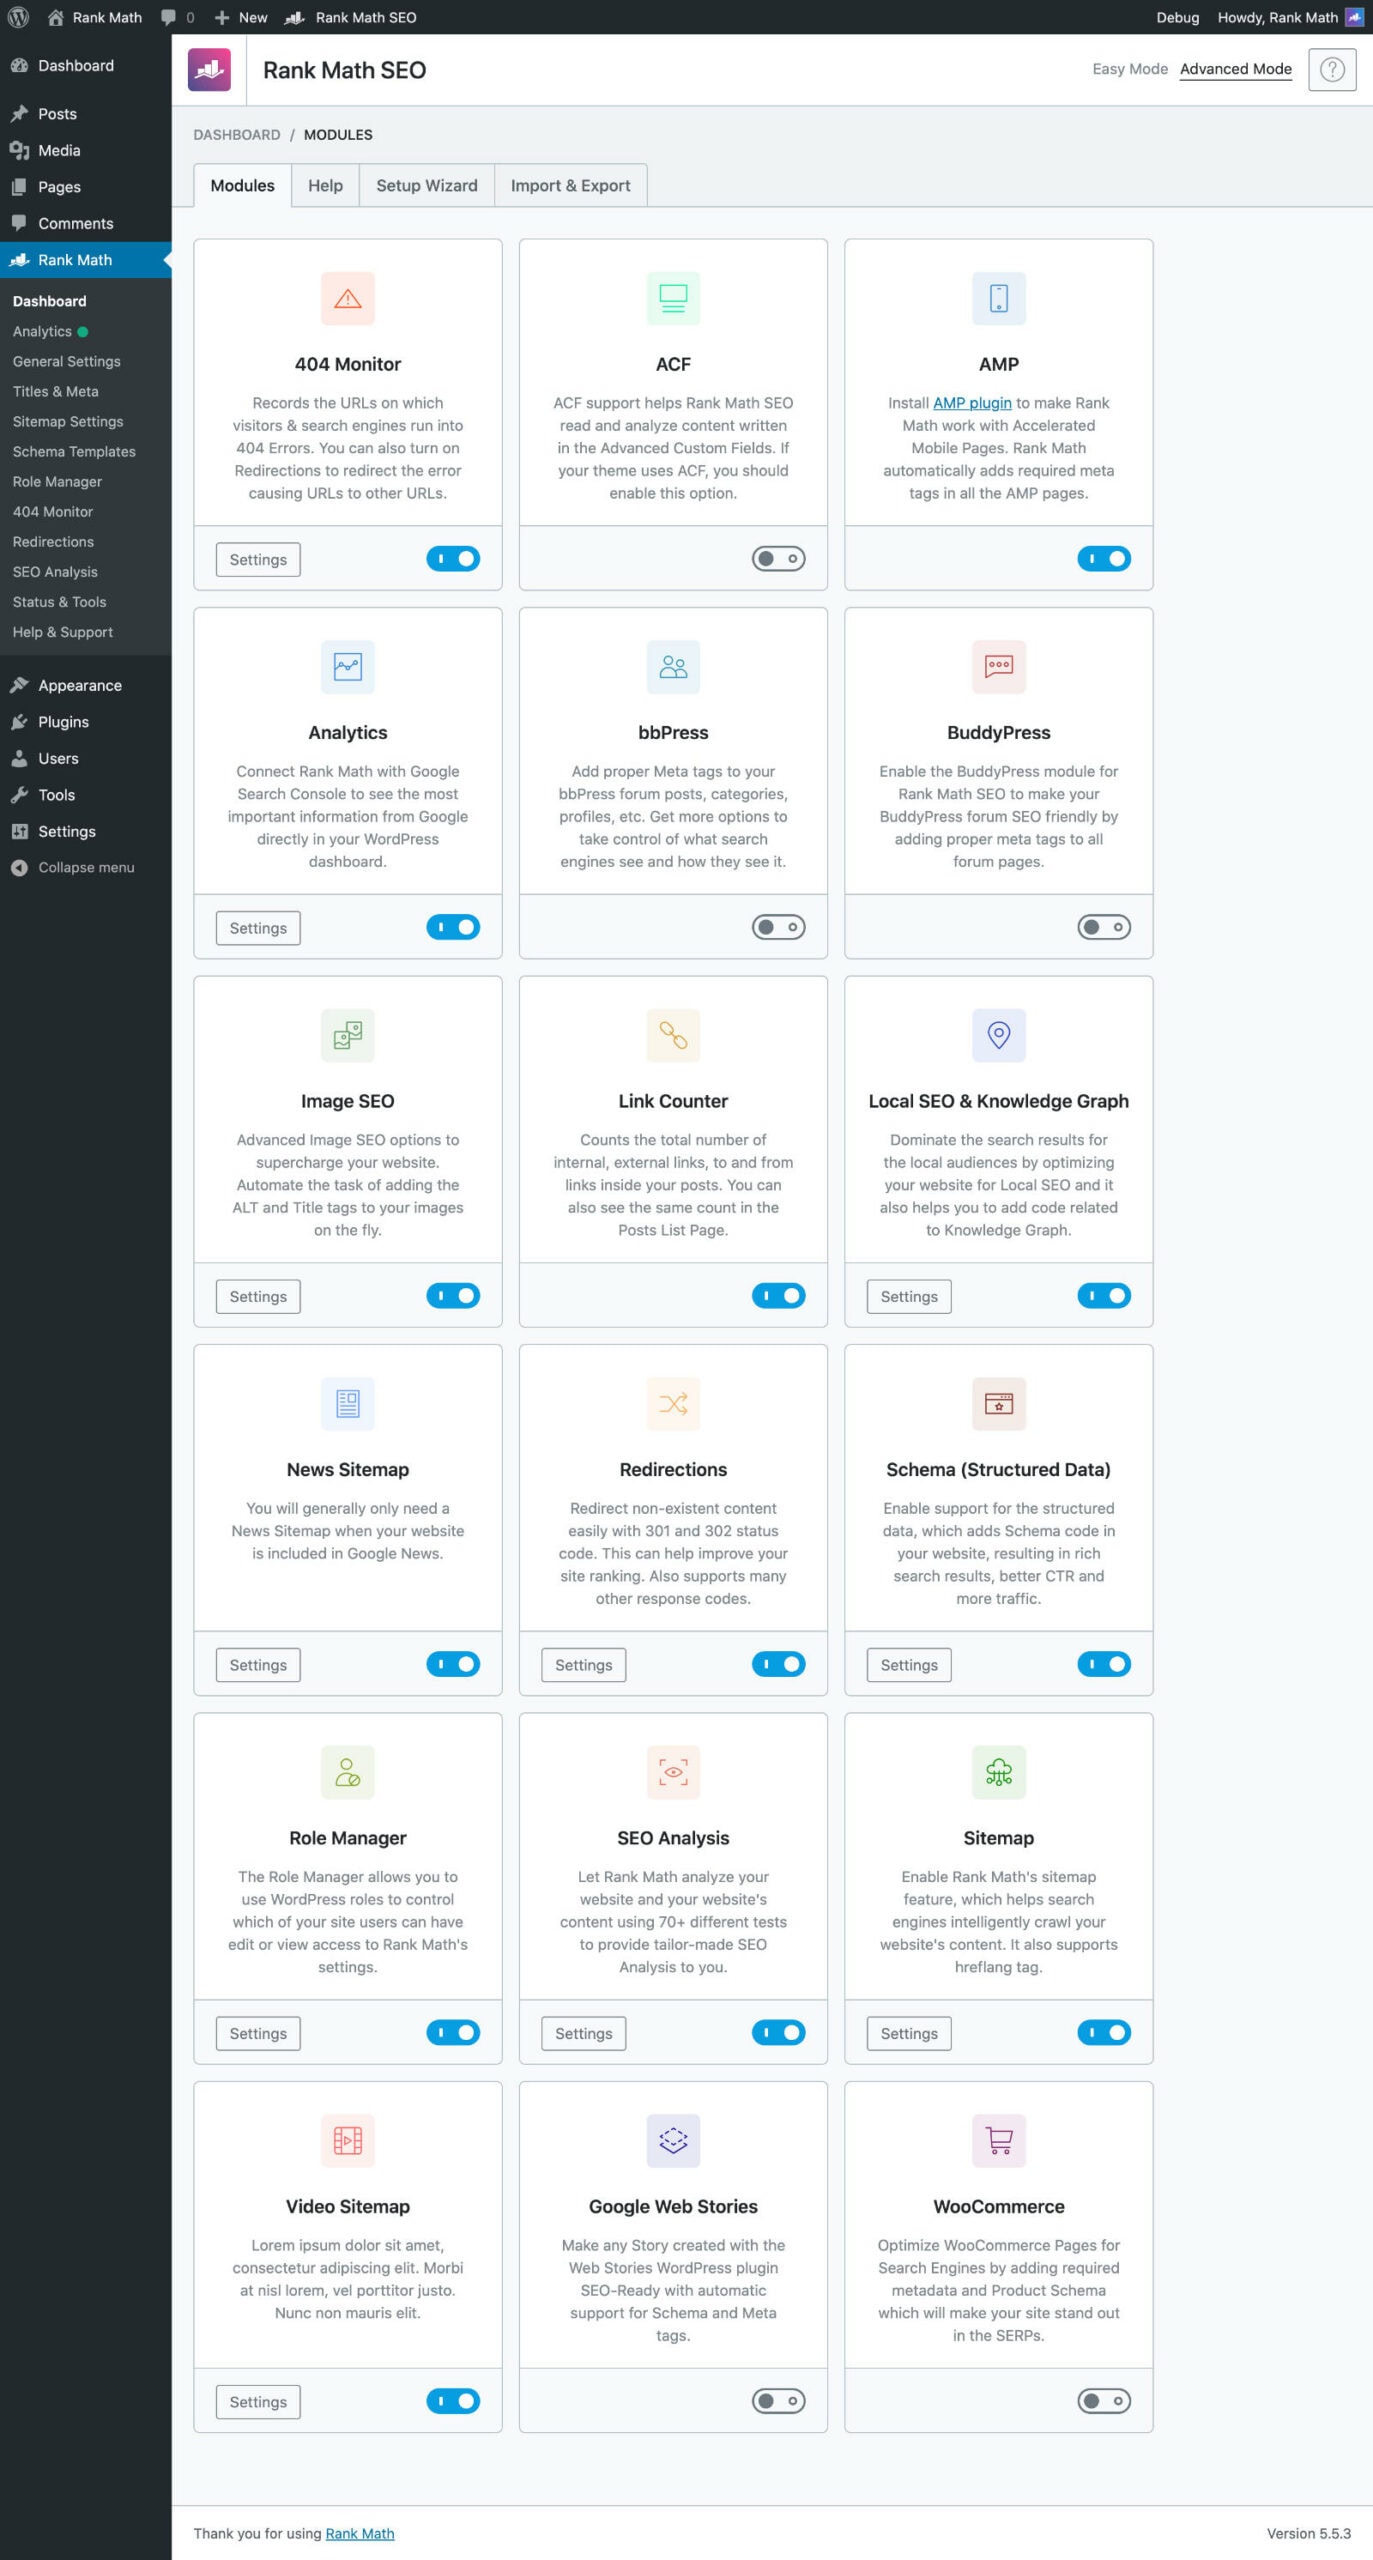Click the BuddyPress chat bubble icon

click(x=998, y=667)
